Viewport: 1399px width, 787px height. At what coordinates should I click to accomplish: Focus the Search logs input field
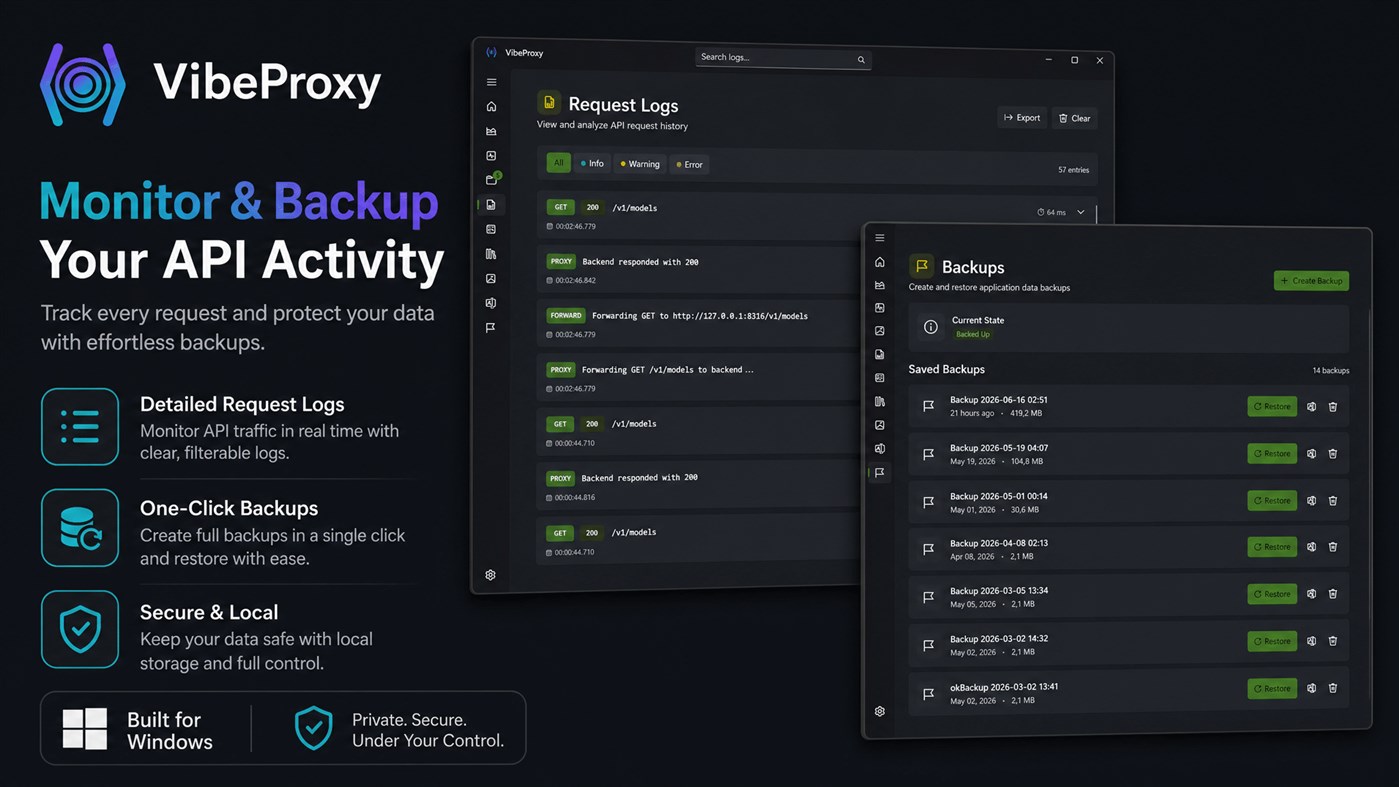pyautogui.click(x=782, y=58)
